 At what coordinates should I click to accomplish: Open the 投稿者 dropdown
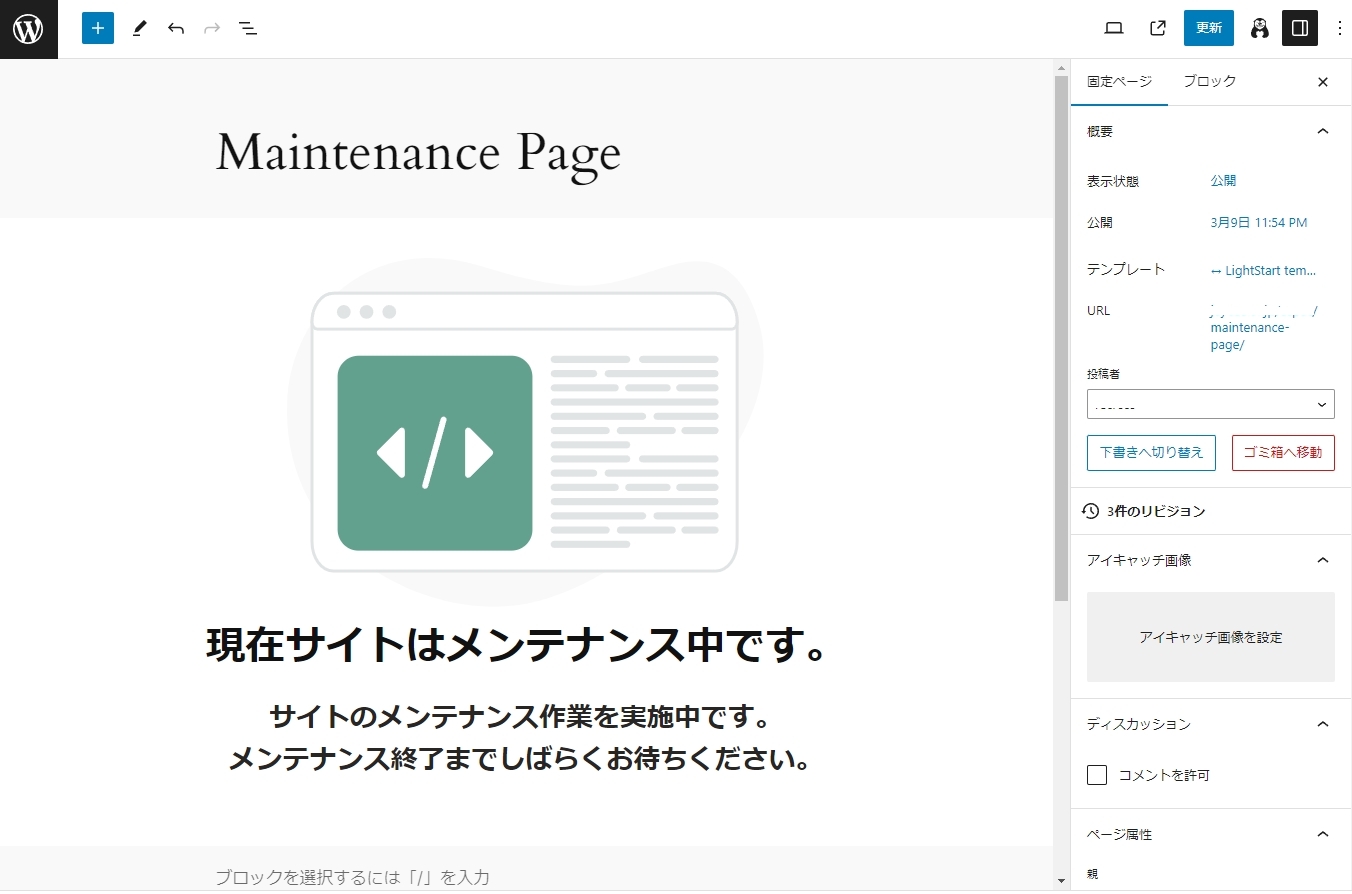tap(1210, 404)
